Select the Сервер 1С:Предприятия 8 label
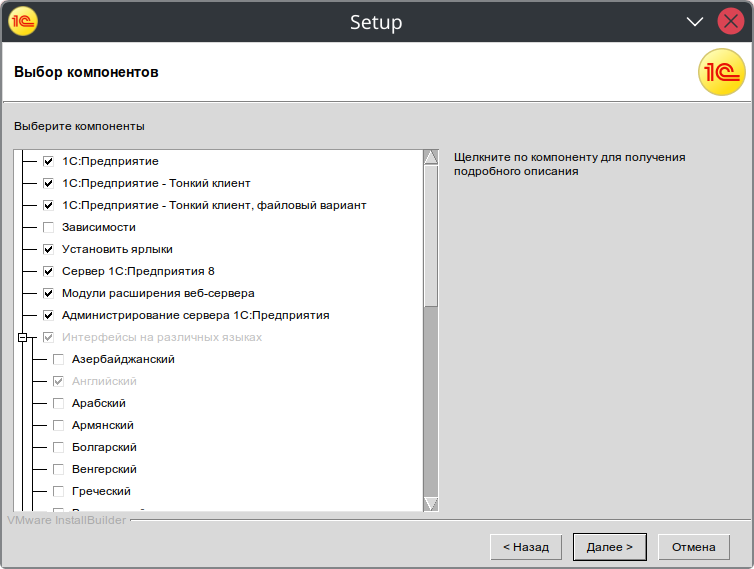 [x=138, y=271]
